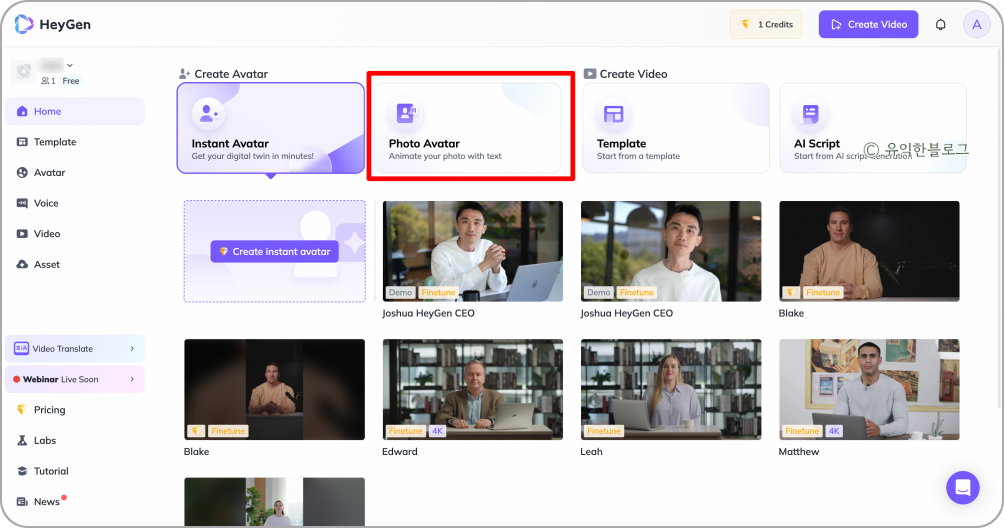Open the notifications bell
This screenshot has height=528, width=1004.
click(940, 24)
